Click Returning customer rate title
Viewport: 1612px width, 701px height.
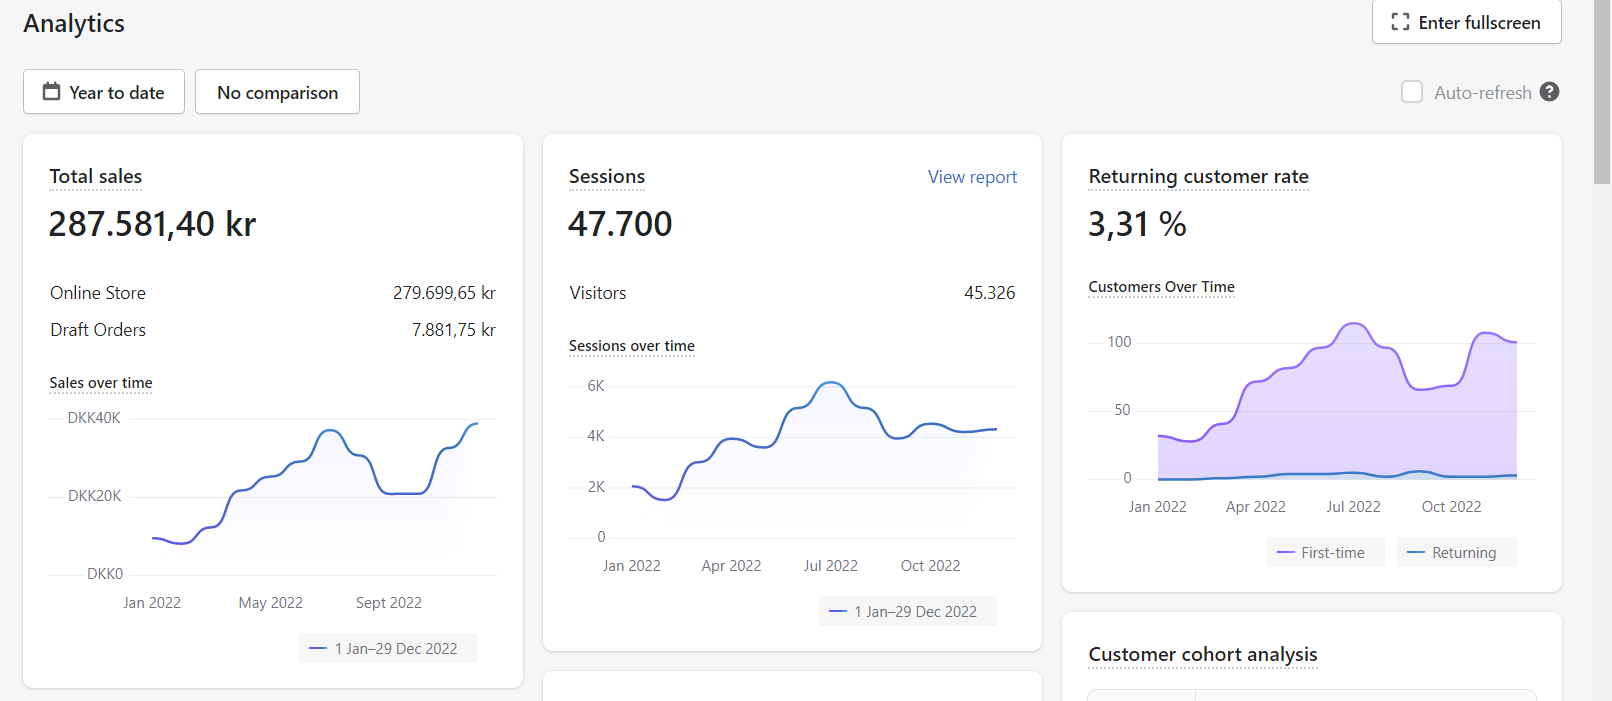1198,177
